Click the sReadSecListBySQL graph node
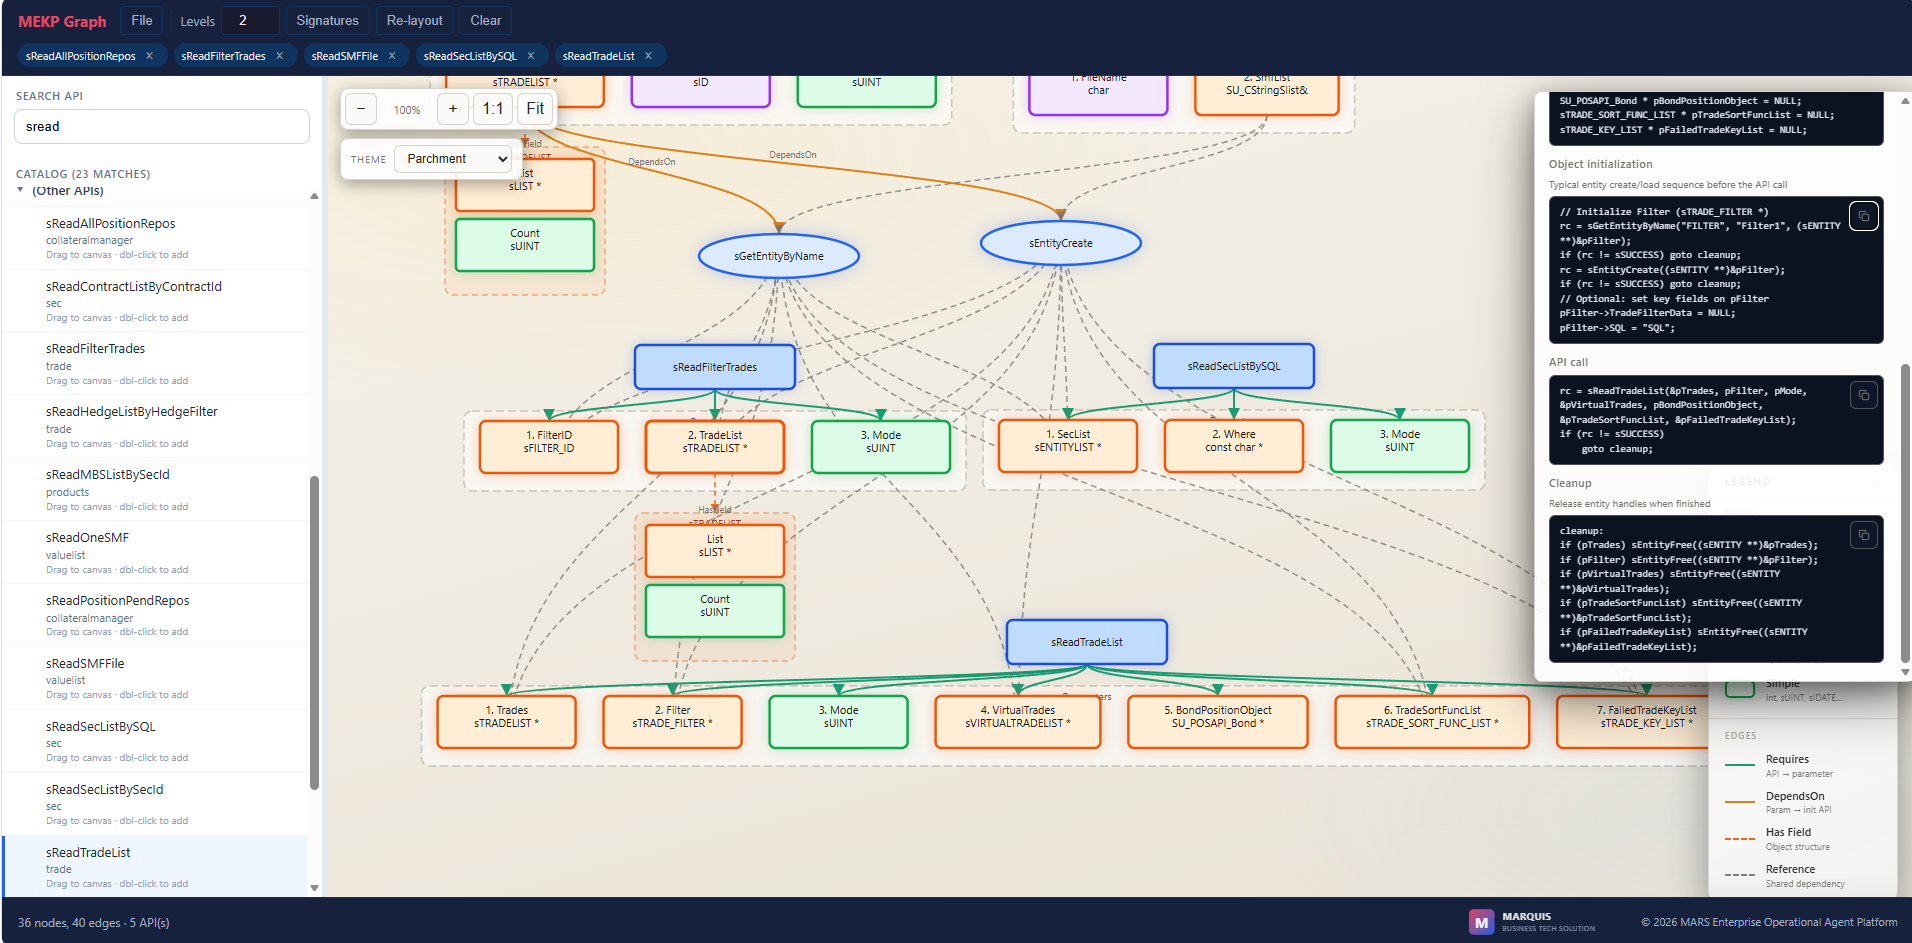Image resolution: width=1912 pixels, height=943 pixels. 1234,366
